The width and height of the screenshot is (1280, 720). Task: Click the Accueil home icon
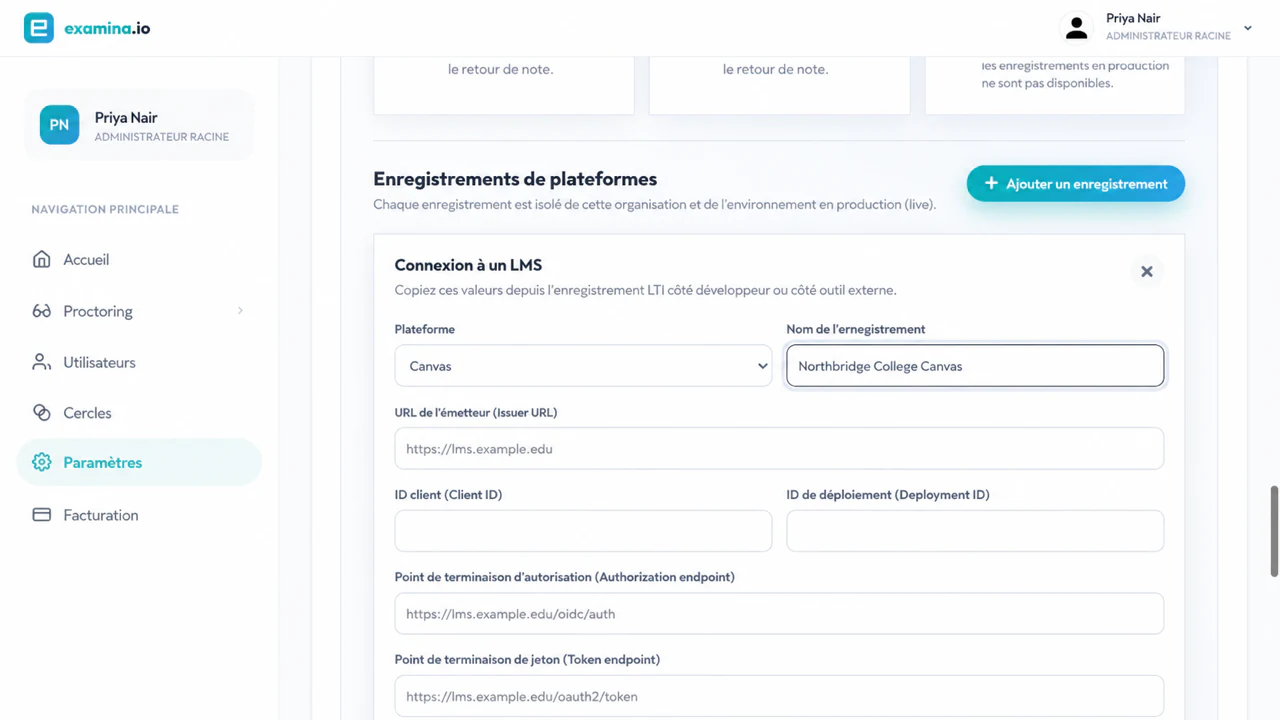click(41, 259)
